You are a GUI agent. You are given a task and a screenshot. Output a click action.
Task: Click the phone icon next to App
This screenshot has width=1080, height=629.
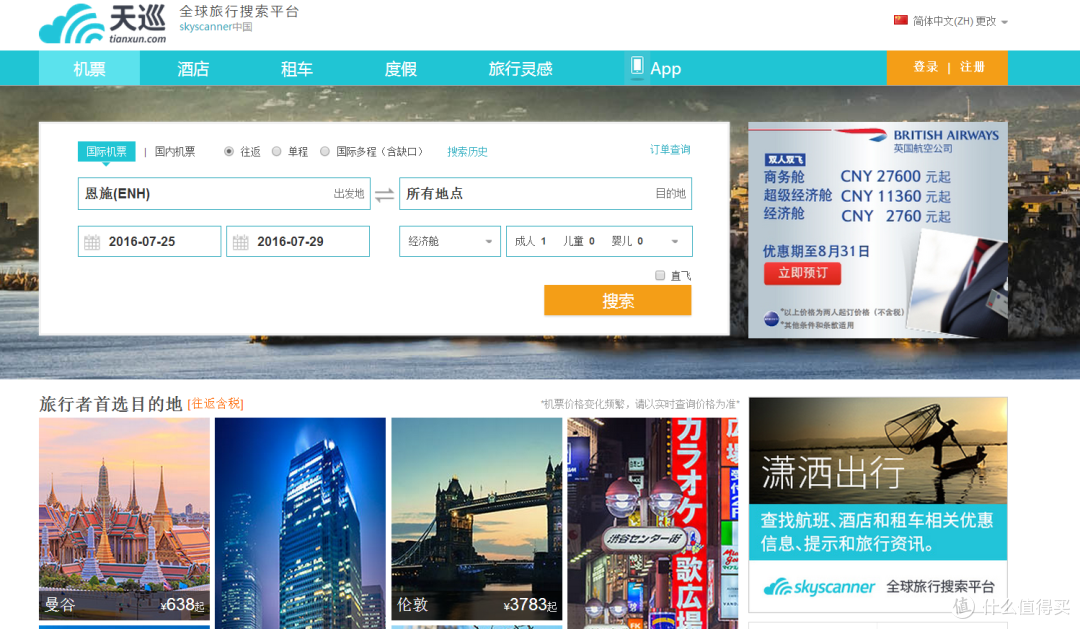coord(637,67)
